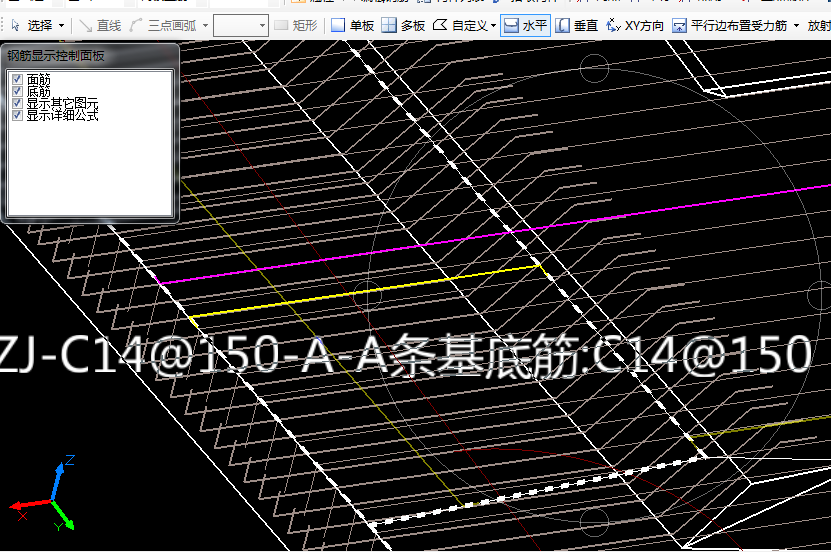The image size is (831, 552).
Task: Click the 钢筋显示控制面板 panel title bar
Action: point(90,56)
